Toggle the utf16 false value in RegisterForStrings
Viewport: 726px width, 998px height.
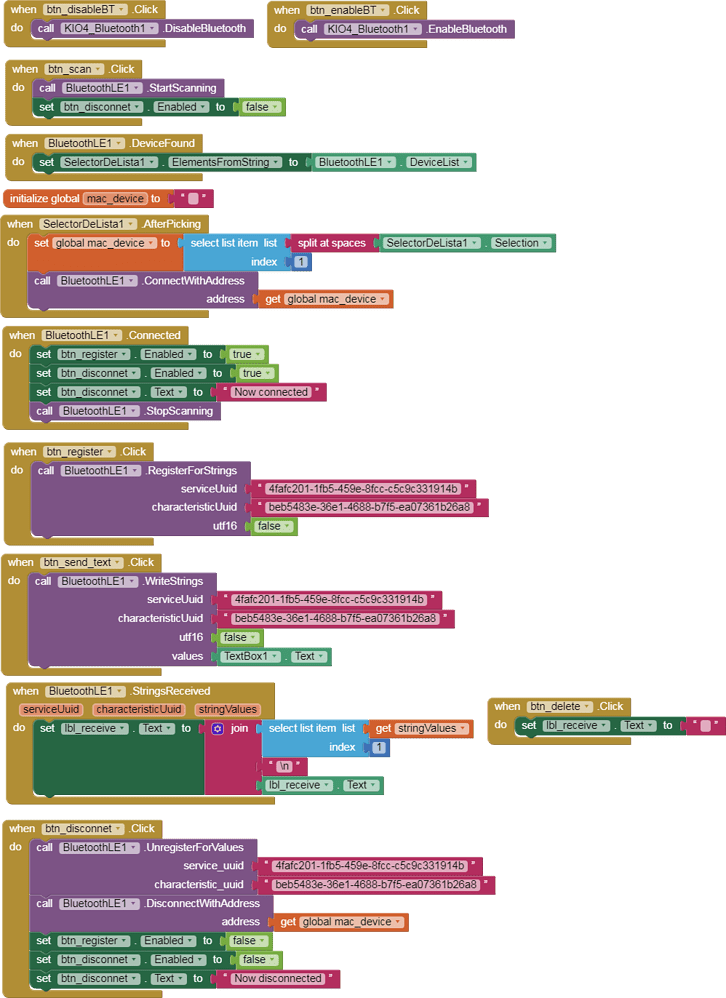coord(273,526)
